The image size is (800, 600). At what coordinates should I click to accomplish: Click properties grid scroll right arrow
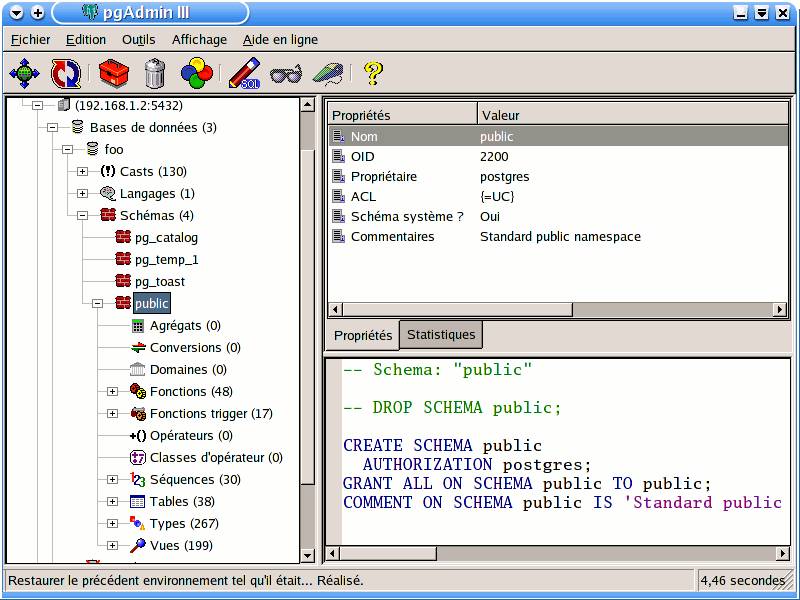pos(780,309)
